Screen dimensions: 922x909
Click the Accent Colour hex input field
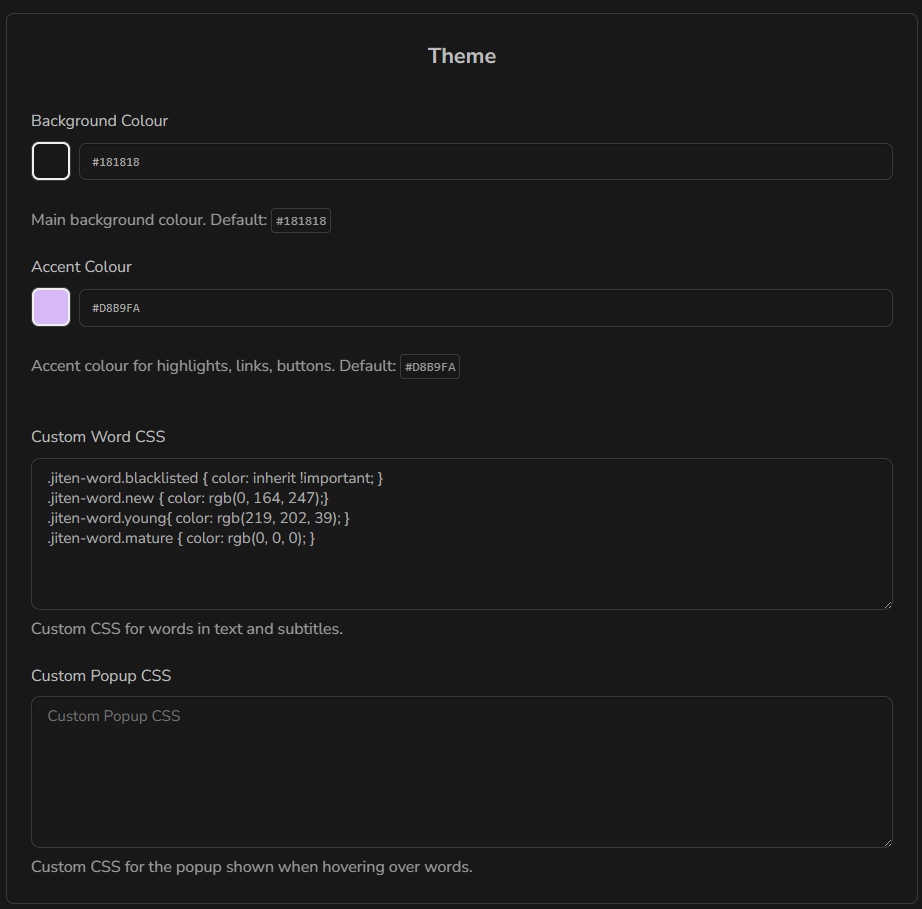pos(400,307)
